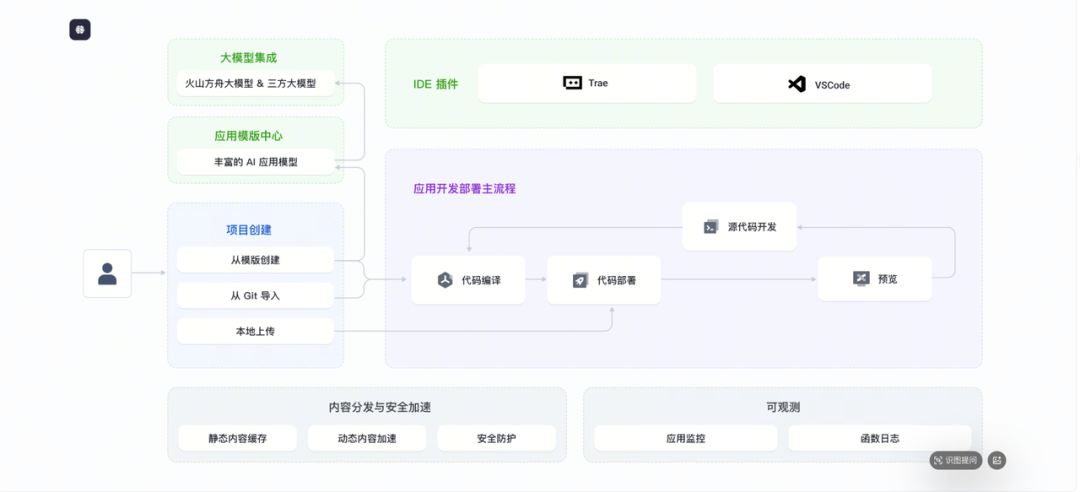Screen dimensions: 1080x492
Task: Click the 丰富的 AI 应用模型 box
Action: coord(256,162)
